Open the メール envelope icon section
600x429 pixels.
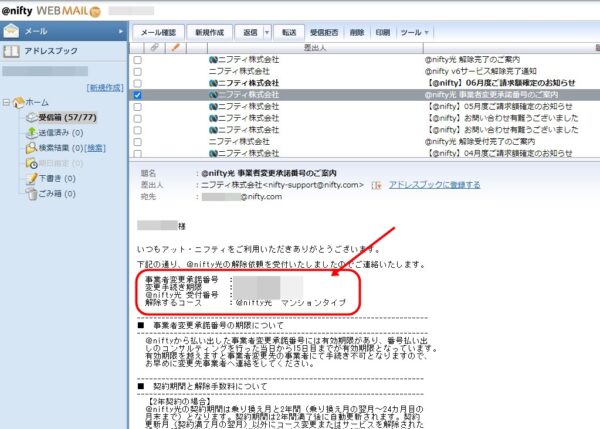pyautogui.click(x=12, y=30)
